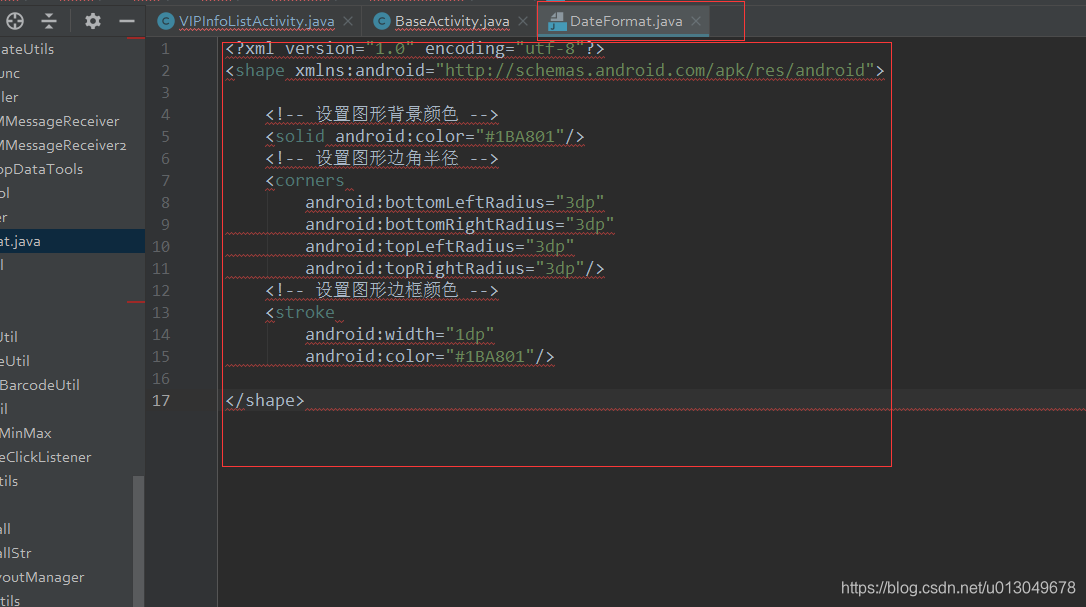1086x607 pixels.
Task: Select routManager in project tree
Action: coord(42,577)
